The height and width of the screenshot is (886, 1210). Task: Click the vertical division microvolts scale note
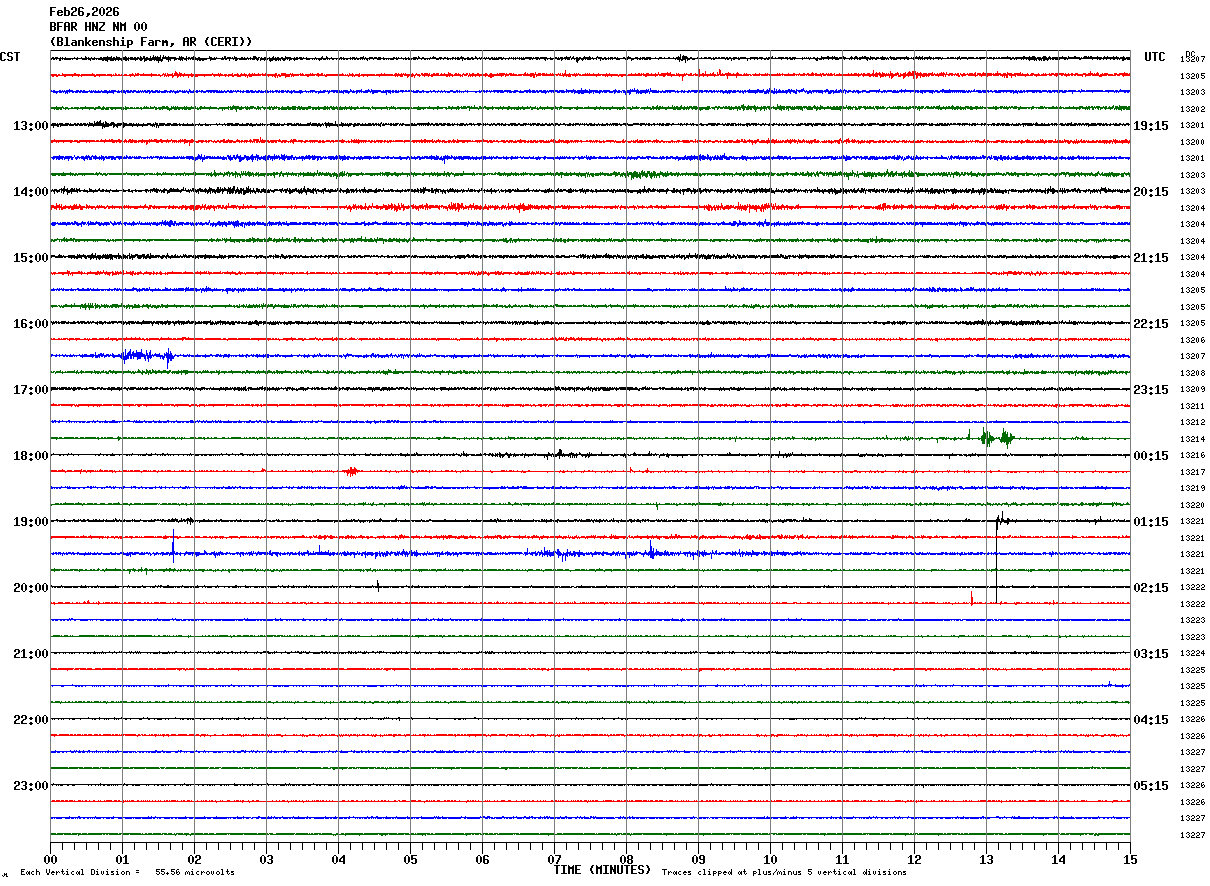coord(127,872)
